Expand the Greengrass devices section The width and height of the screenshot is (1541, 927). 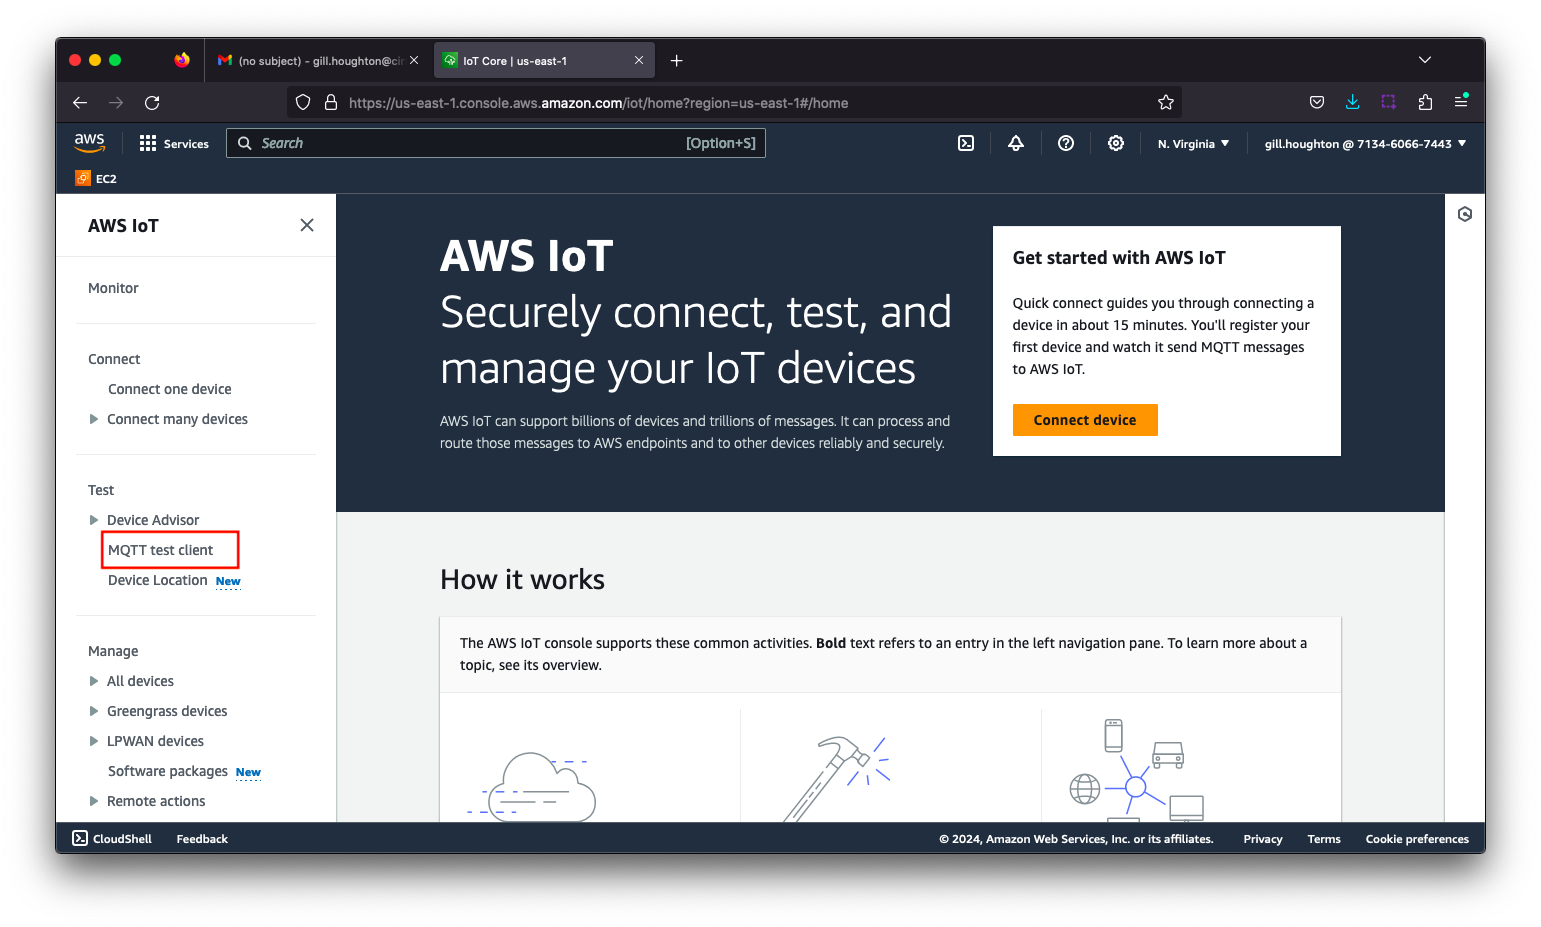pos(94,711)
